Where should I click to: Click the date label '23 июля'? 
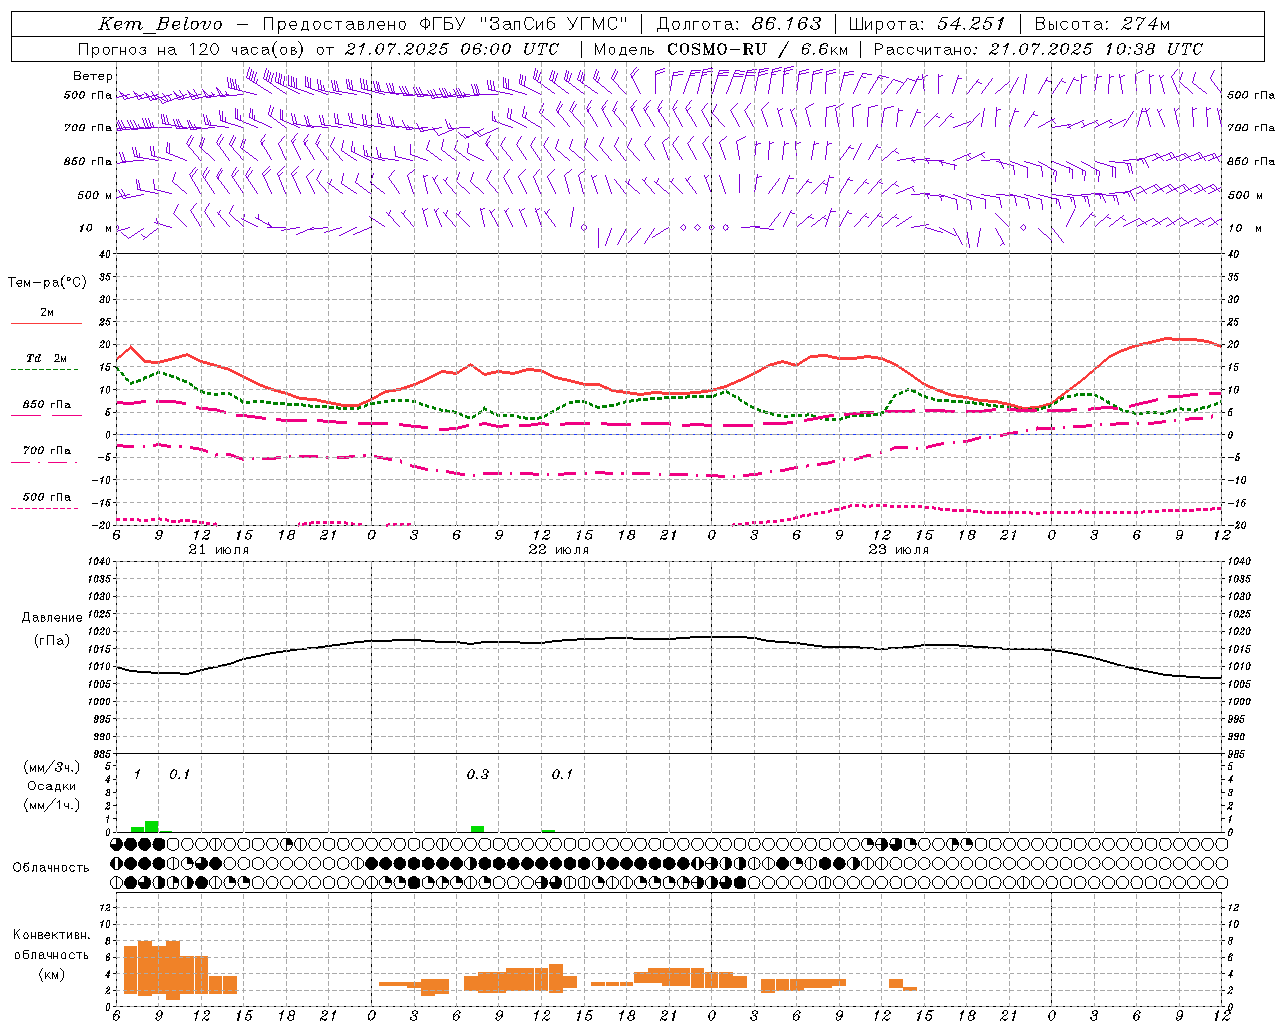899,550
